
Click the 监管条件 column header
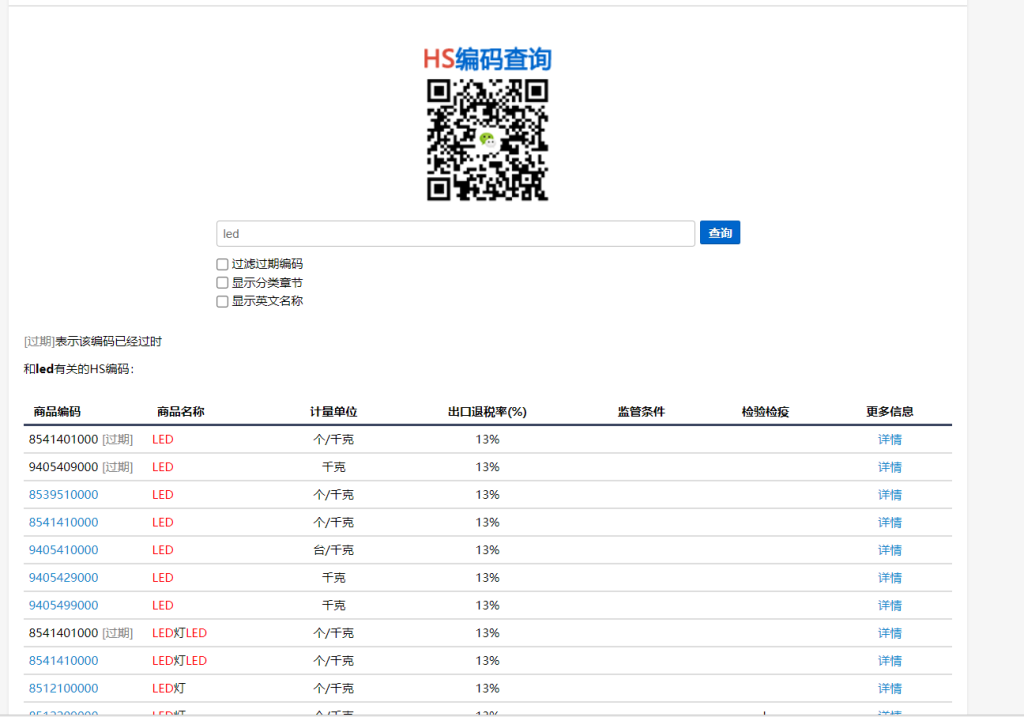click(x=641, y=412)
